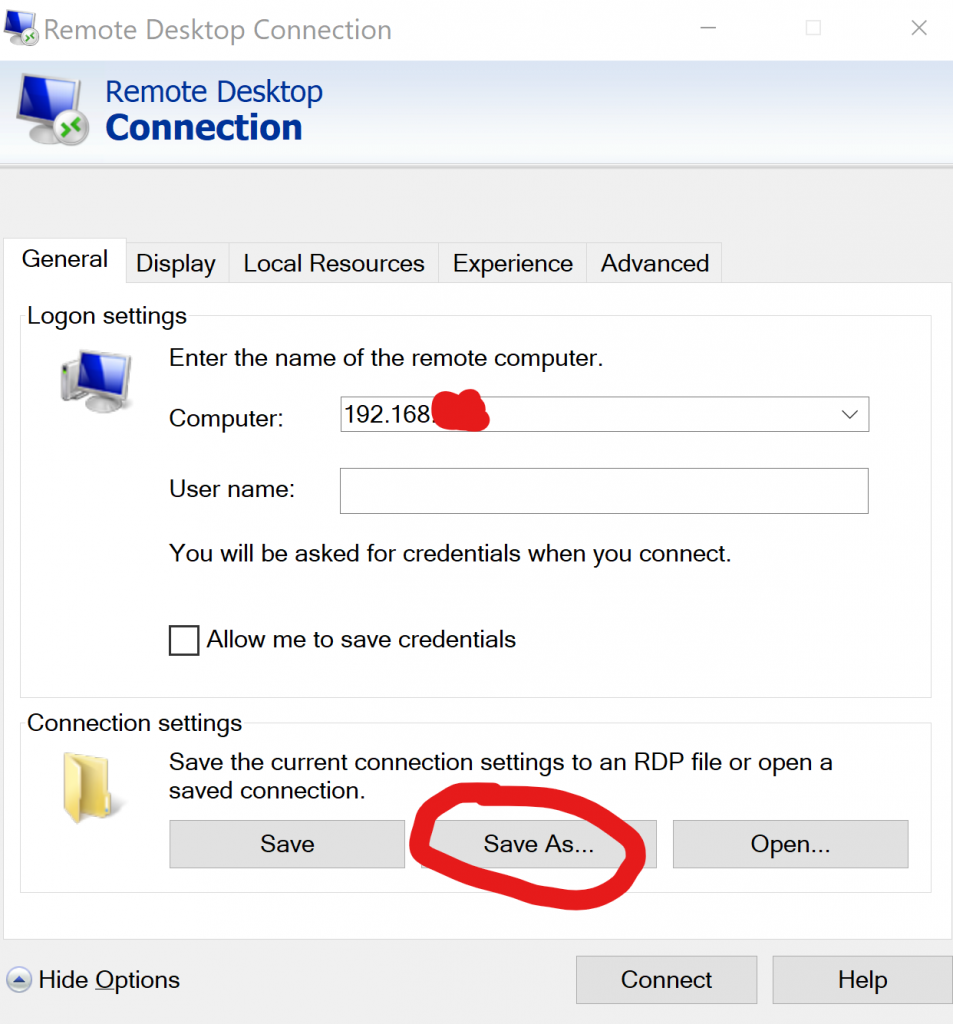Click the 'Computer:' label
Image resolution: width=953 pixels, height=1024 pixels.
[226, 418]
